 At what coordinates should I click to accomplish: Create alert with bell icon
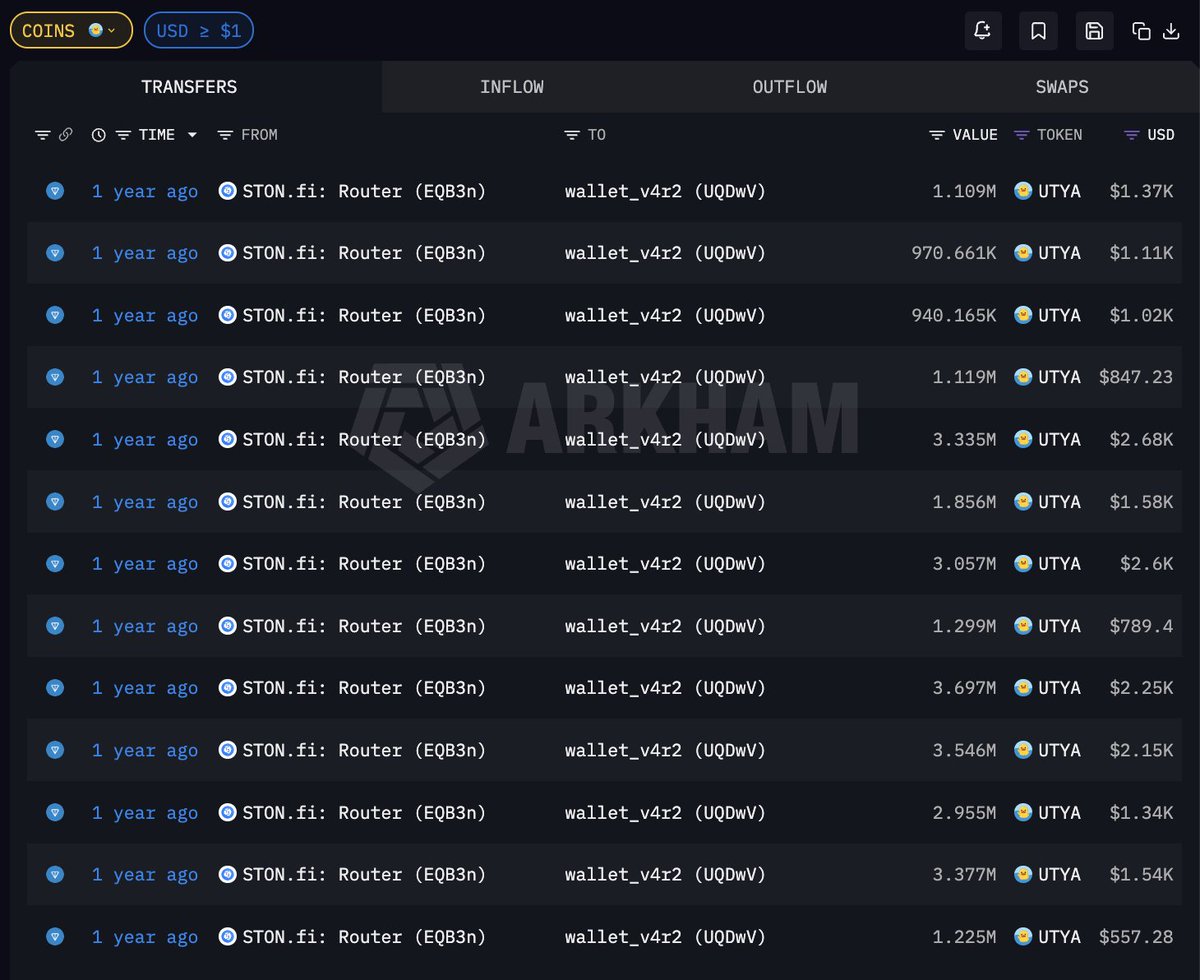[983, 31]
